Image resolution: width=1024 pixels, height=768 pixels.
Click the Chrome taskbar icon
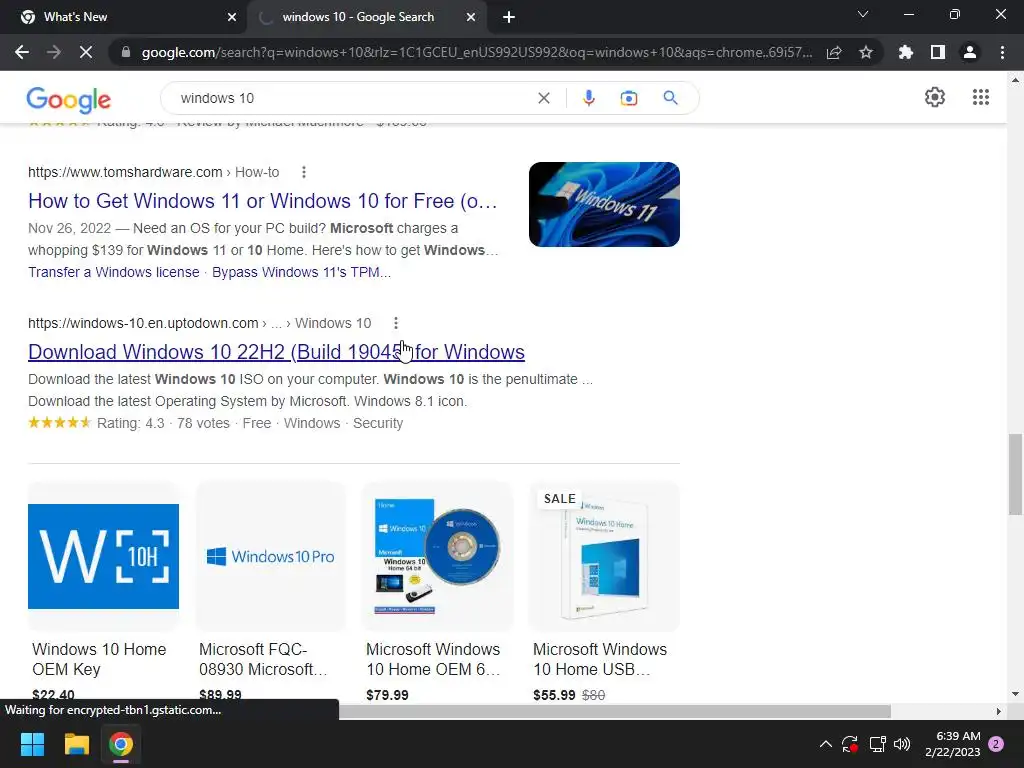point(121,744)
